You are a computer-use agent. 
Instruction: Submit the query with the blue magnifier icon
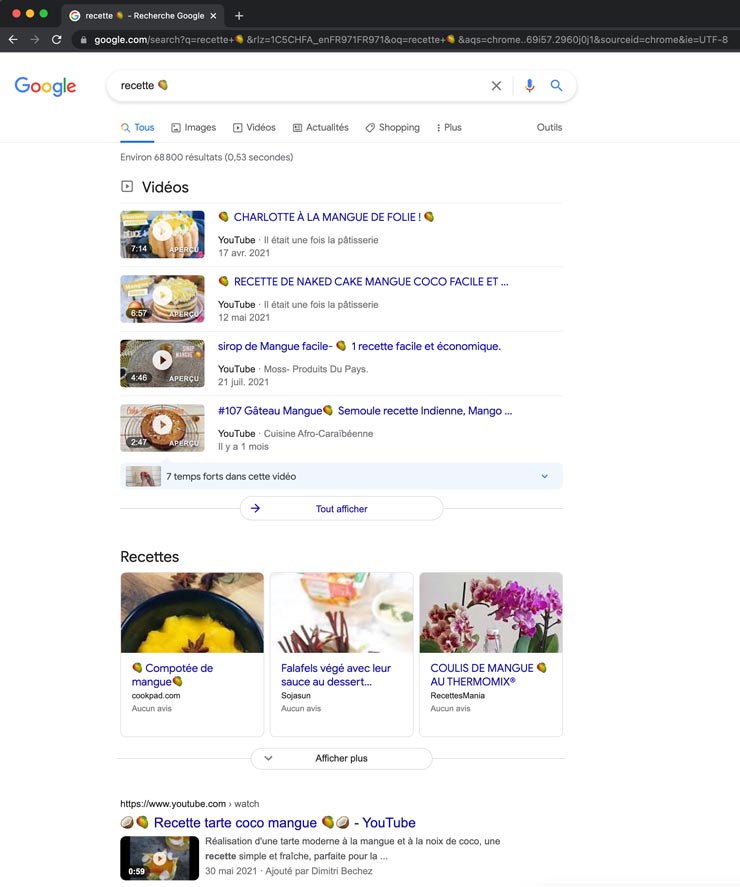coord(556,85)
